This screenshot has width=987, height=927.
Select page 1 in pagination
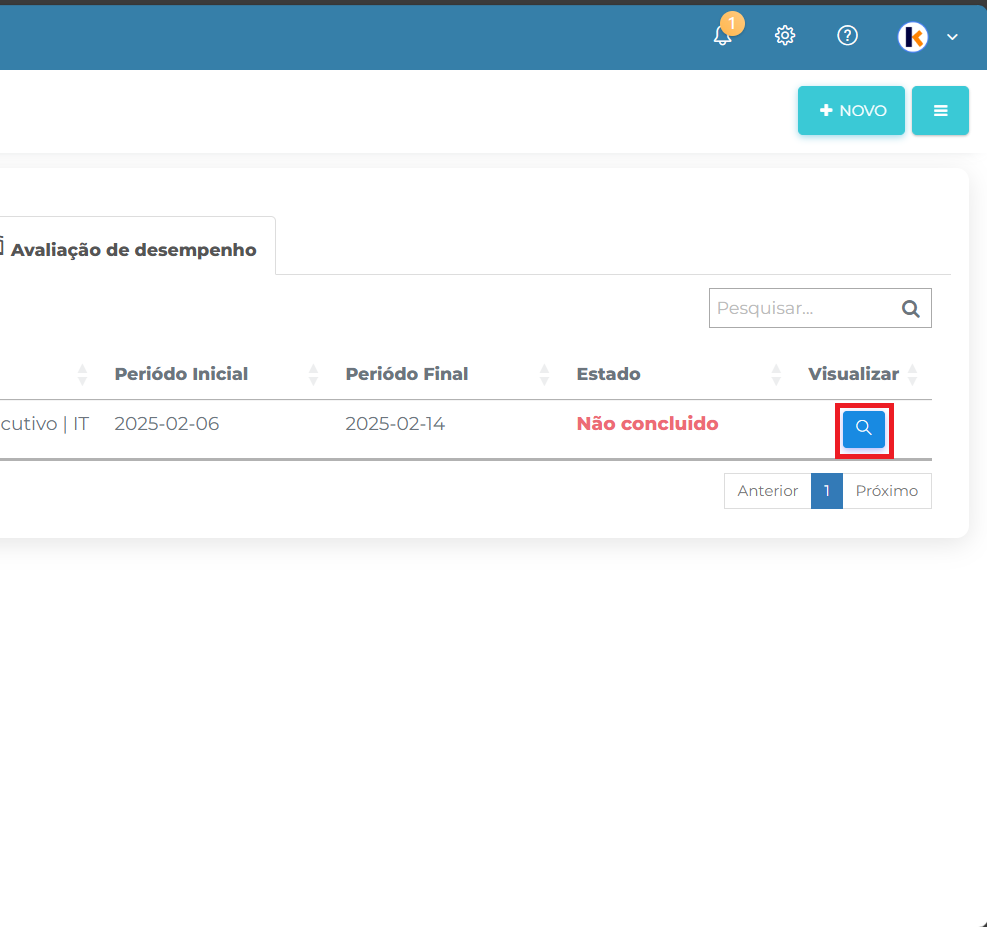point(826,491)
